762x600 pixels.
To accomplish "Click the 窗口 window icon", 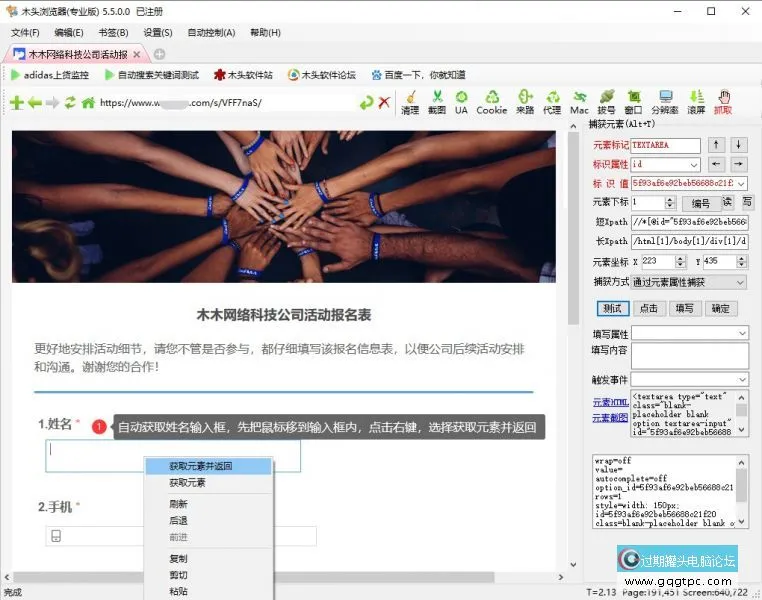I will coord(633,103).
